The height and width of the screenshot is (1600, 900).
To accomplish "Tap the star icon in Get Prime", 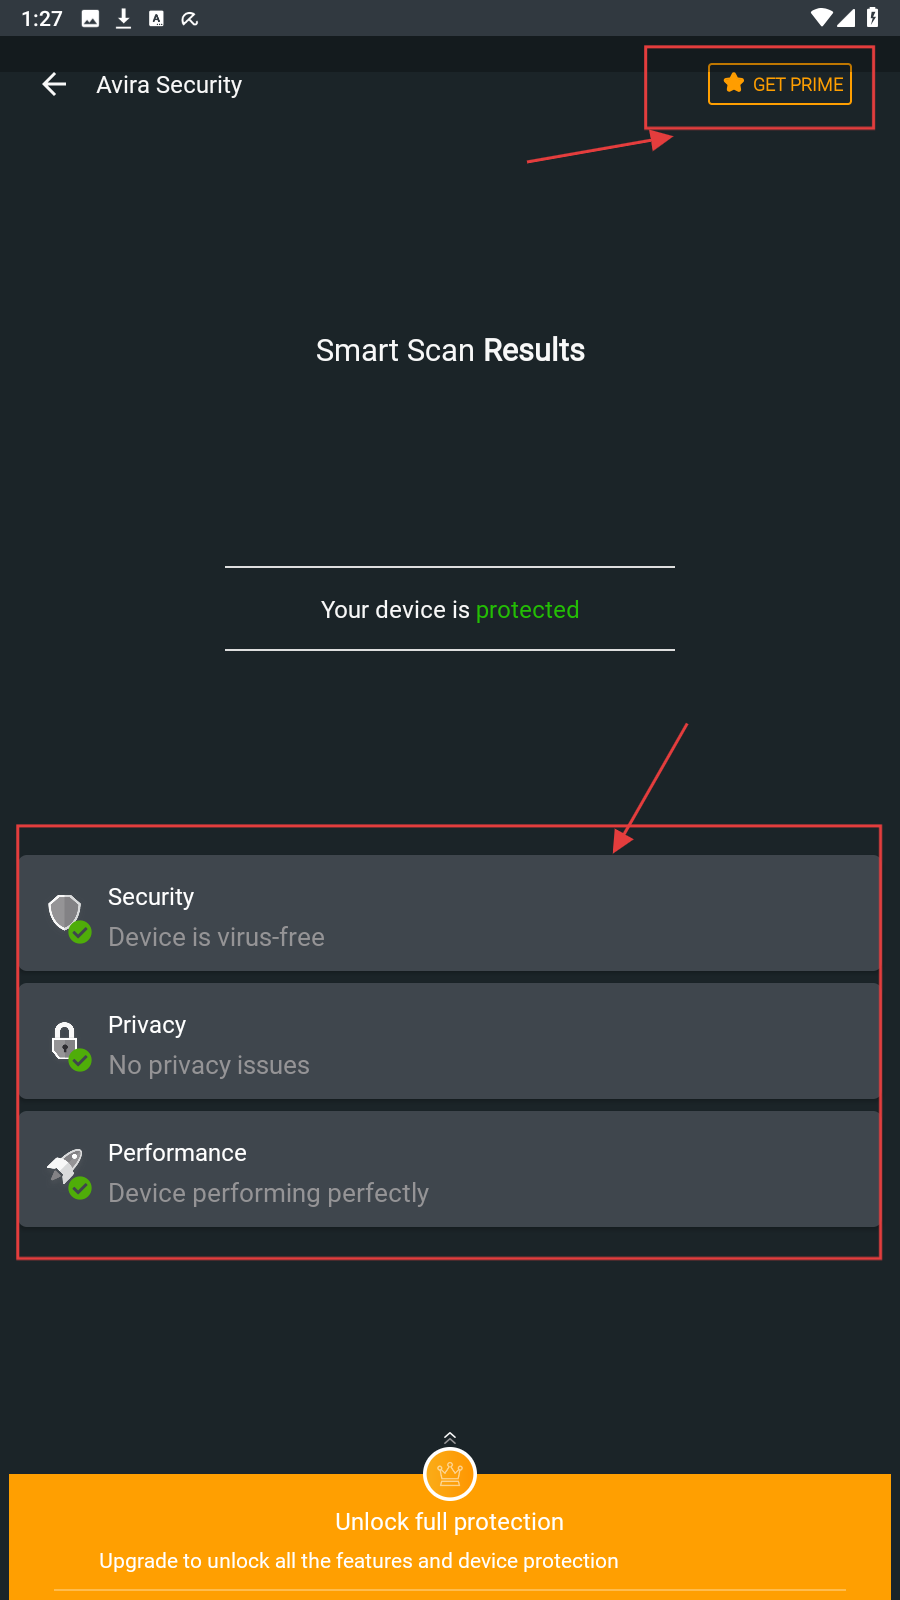I will [734, 83].
